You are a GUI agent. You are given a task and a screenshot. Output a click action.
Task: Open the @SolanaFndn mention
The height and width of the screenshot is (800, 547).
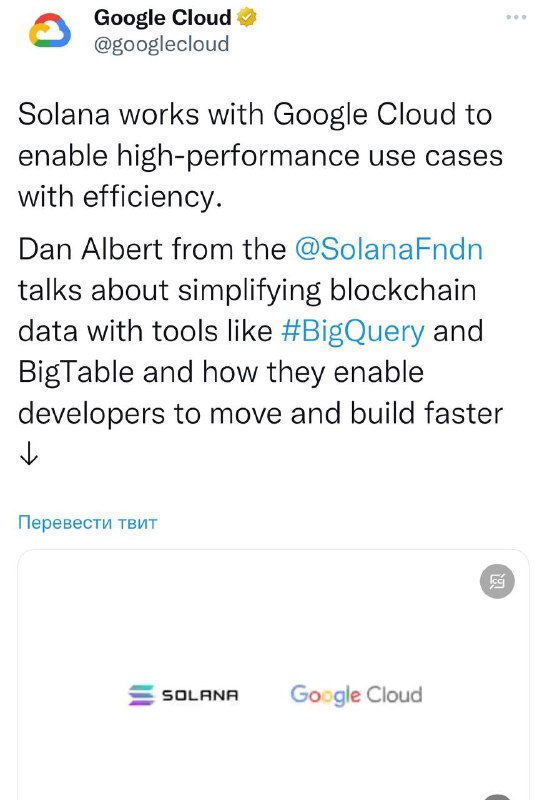tap(389, 249)
